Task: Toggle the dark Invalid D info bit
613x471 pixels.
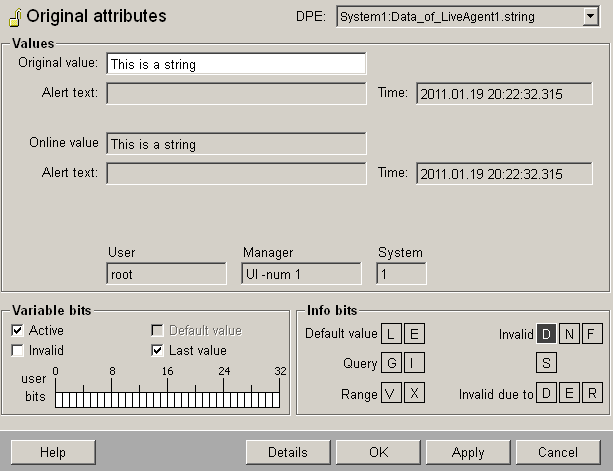Action: click(x=547, y=334)
